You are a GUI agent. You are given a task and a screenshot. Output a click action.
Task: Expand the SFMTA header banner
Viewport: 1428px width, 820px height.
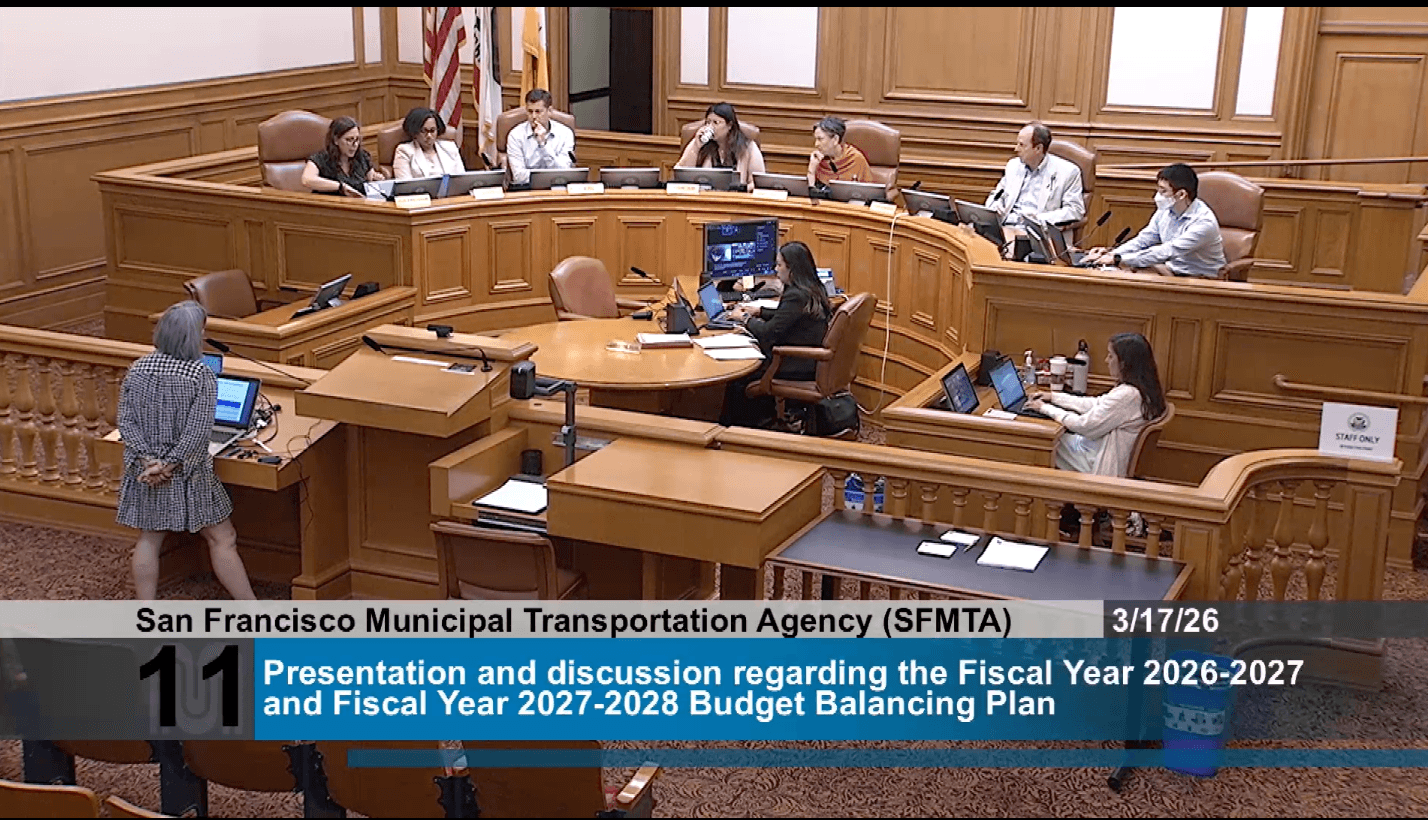point(575,620)
